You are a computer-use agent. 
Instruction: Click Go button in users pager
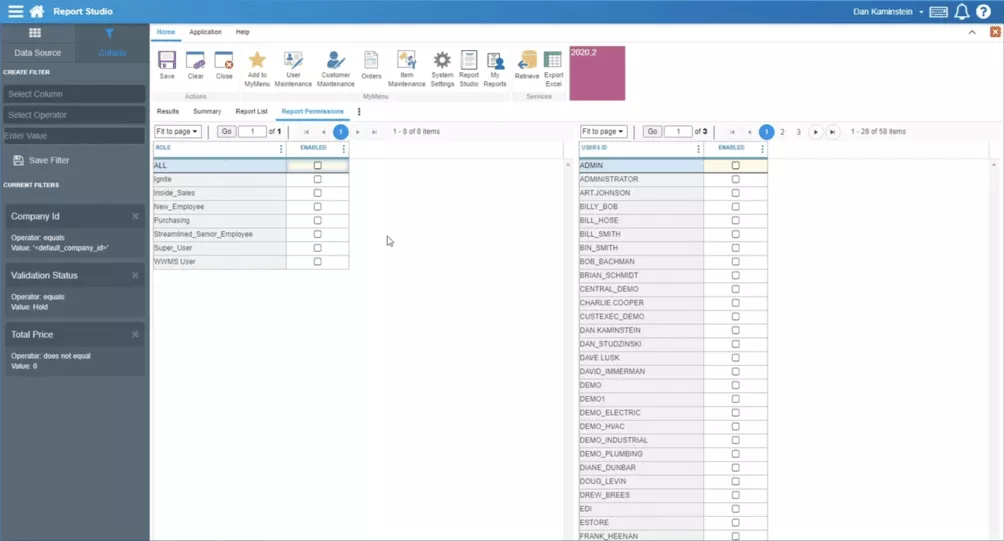(x=652, y=131)
